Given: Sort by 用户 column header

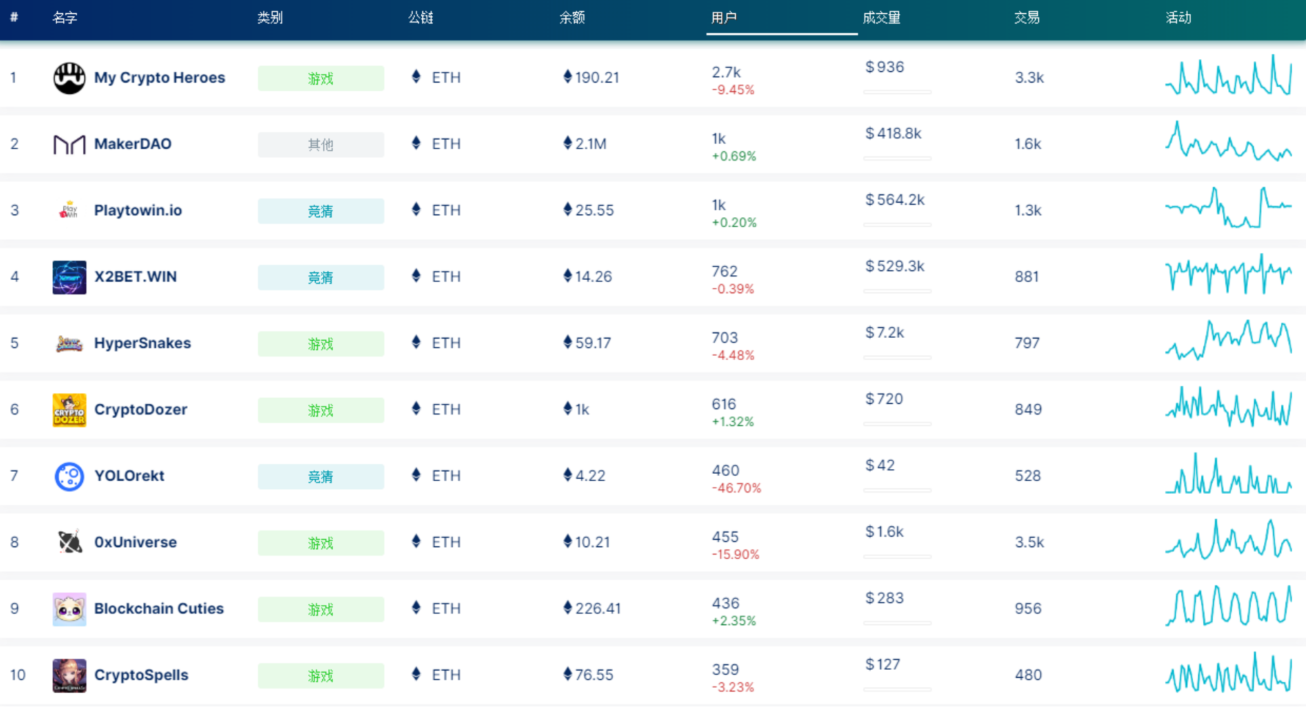Looking at the screenshot, I should click(724, 18).
